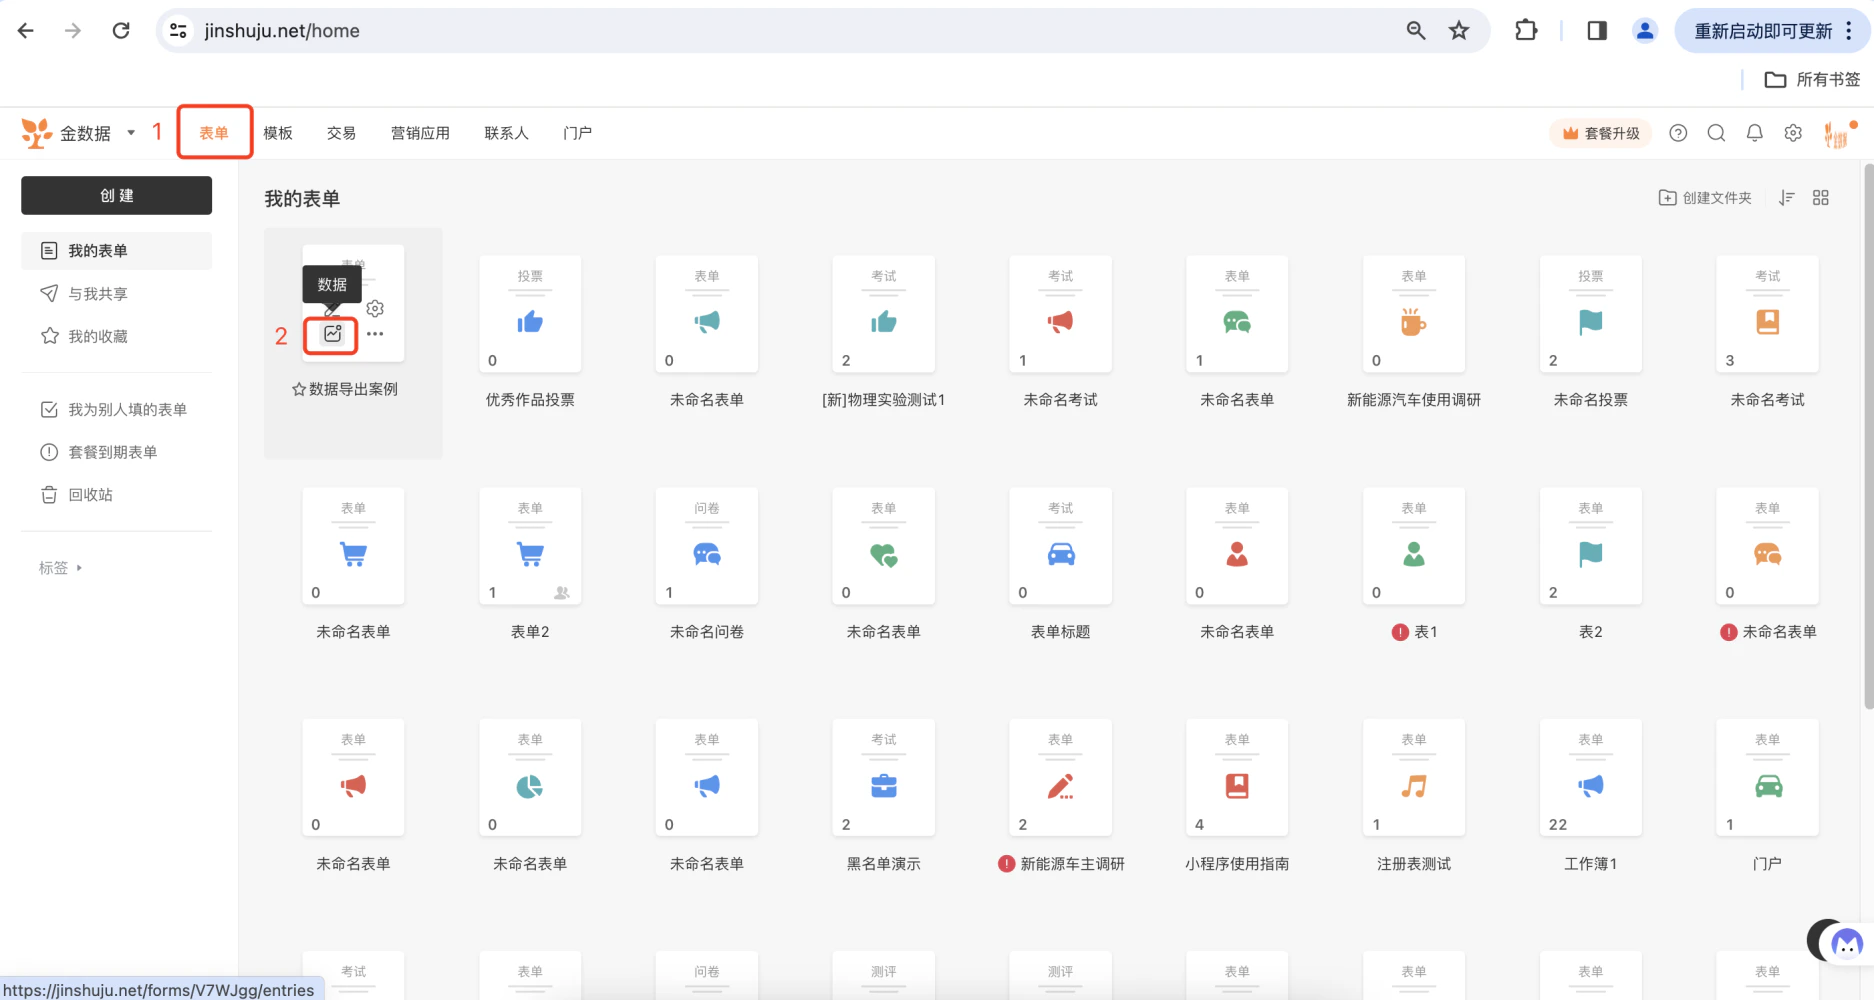Toggle the browser side panel
This screenshot has height=1000, width=1874.
click(1597, 31)
